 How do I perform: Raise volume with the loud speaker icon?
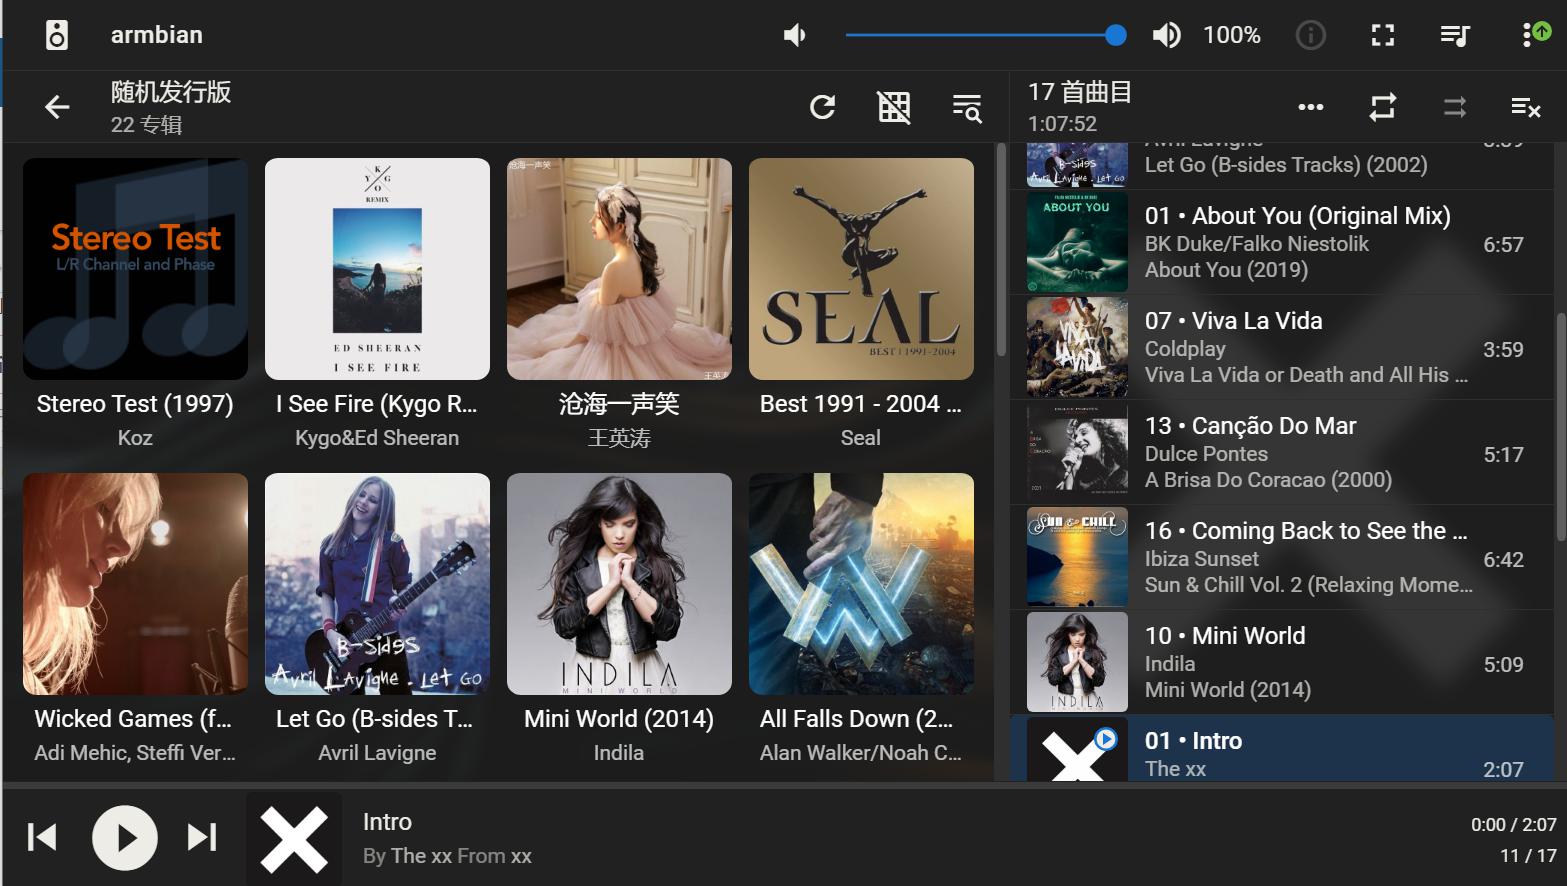pyautogui.click(x=1166, y=36)
